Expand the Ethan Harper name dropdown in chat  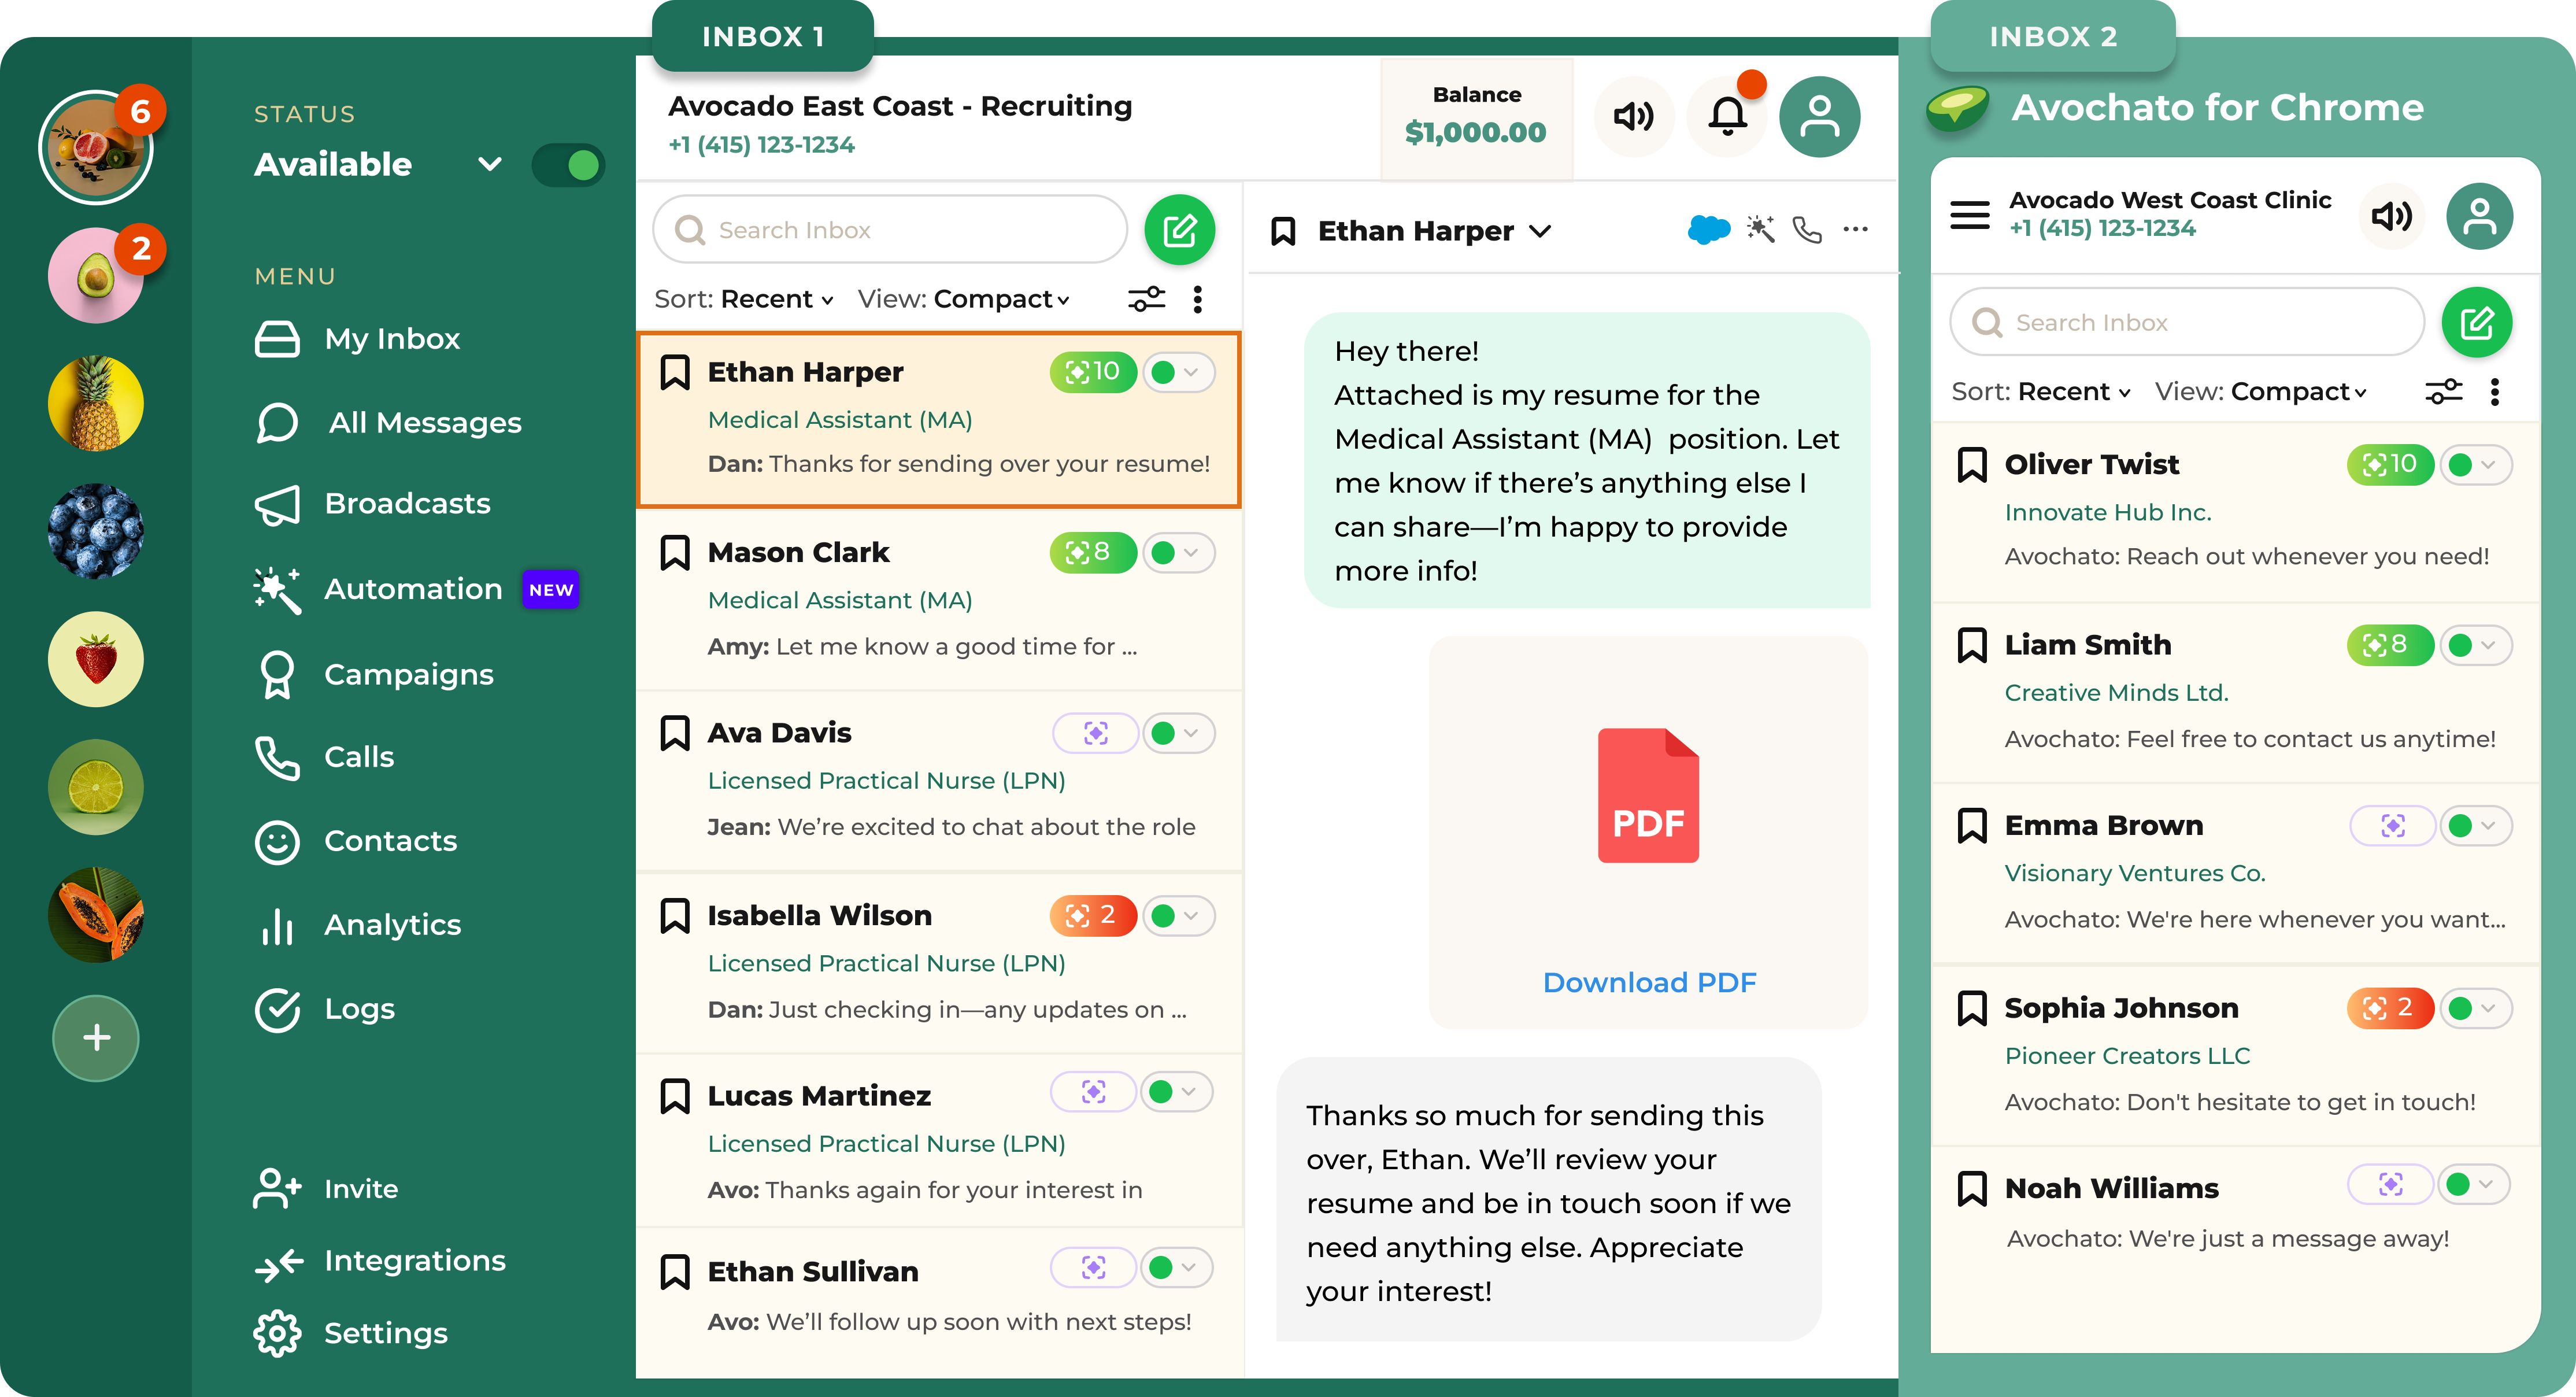[x=1540, y=231]
